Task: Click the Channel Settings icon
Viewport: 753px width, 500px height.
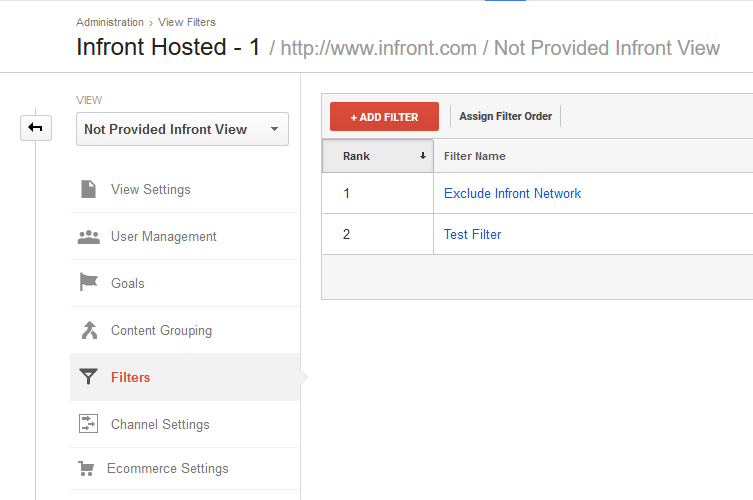Action: pos(88,424)
